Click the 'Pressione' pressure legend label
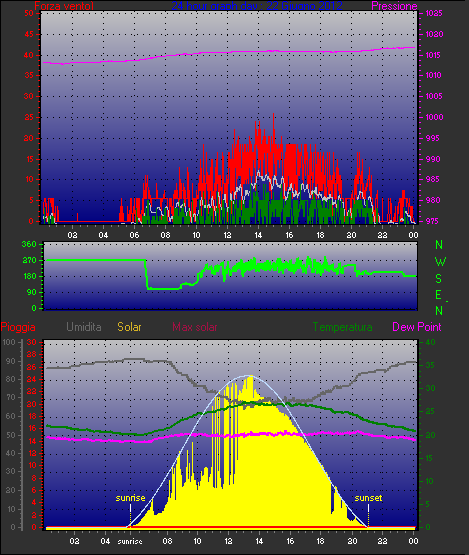This screenshot has width=469, height=555. click(x=394, y=6)
